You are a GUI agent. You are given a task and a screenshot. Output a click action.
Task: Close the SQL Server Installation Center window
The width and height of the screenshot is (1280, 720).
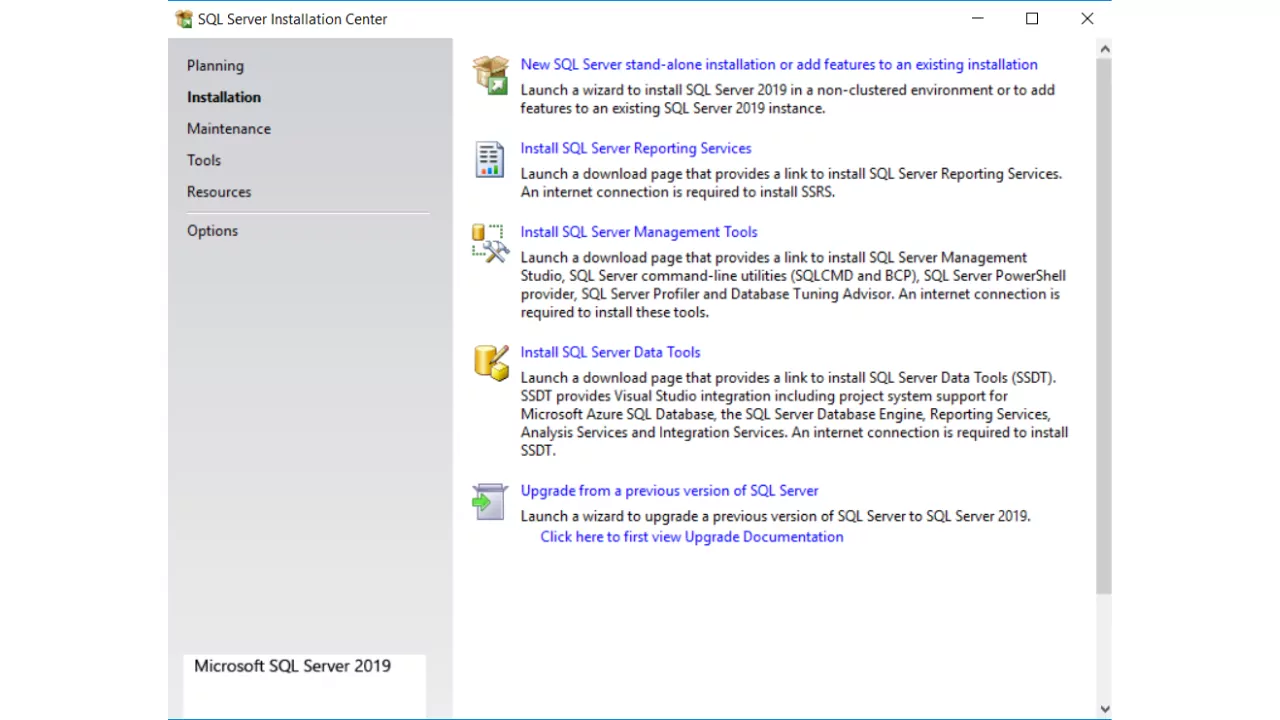[1087, 19]
